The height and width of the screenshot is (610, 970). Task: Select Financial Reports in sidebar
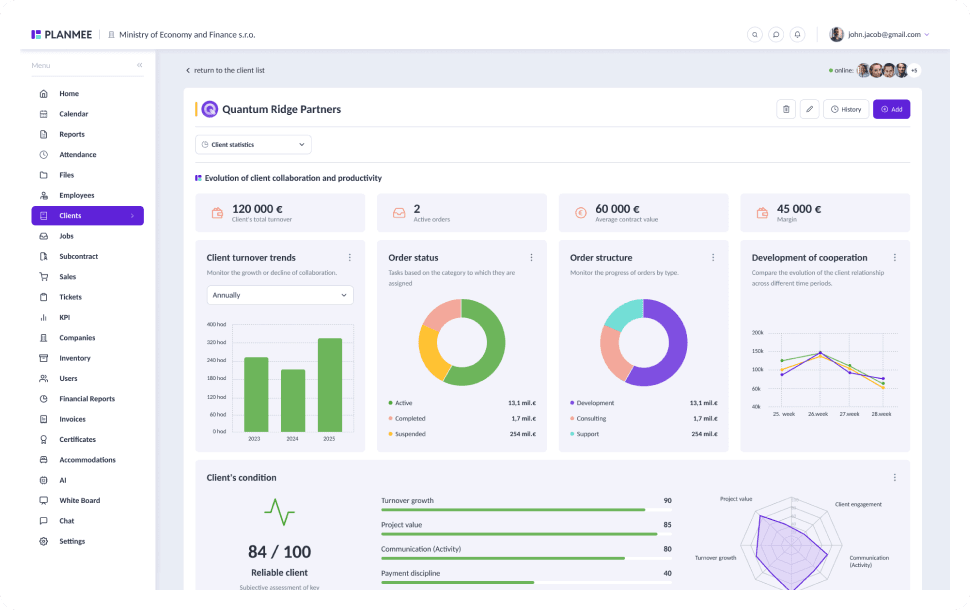click(87, 398)
